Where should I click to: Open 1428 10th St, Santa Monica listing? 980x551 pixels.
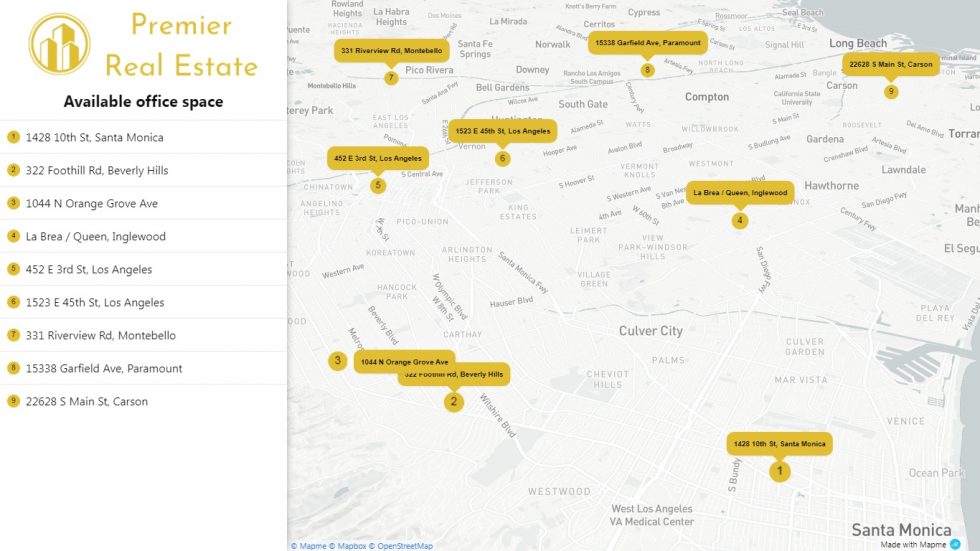tap(94, 137)
